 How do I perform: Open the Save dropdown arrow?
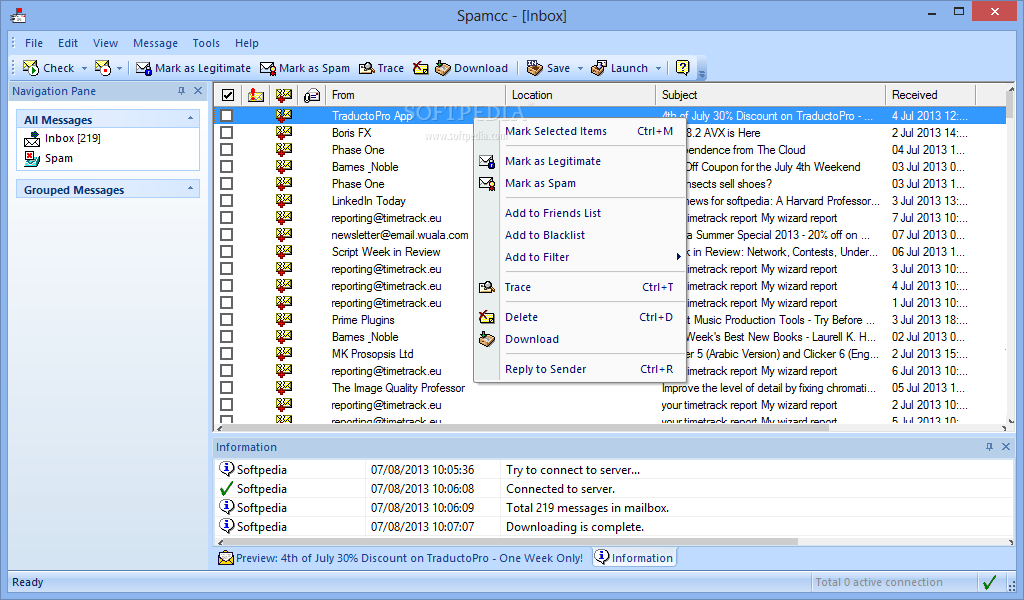580,69
